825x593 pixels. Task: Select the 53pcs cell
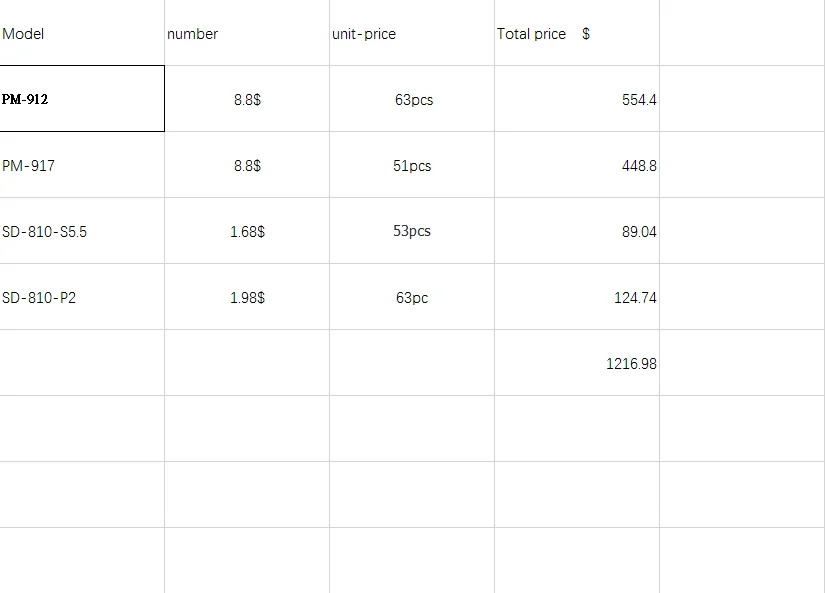[412, 231]
